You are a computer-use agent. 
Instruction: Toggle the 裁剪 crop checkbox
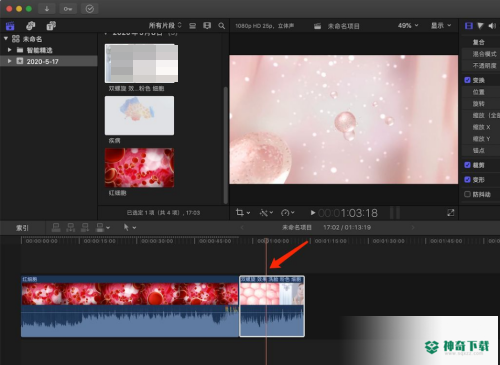467,165
